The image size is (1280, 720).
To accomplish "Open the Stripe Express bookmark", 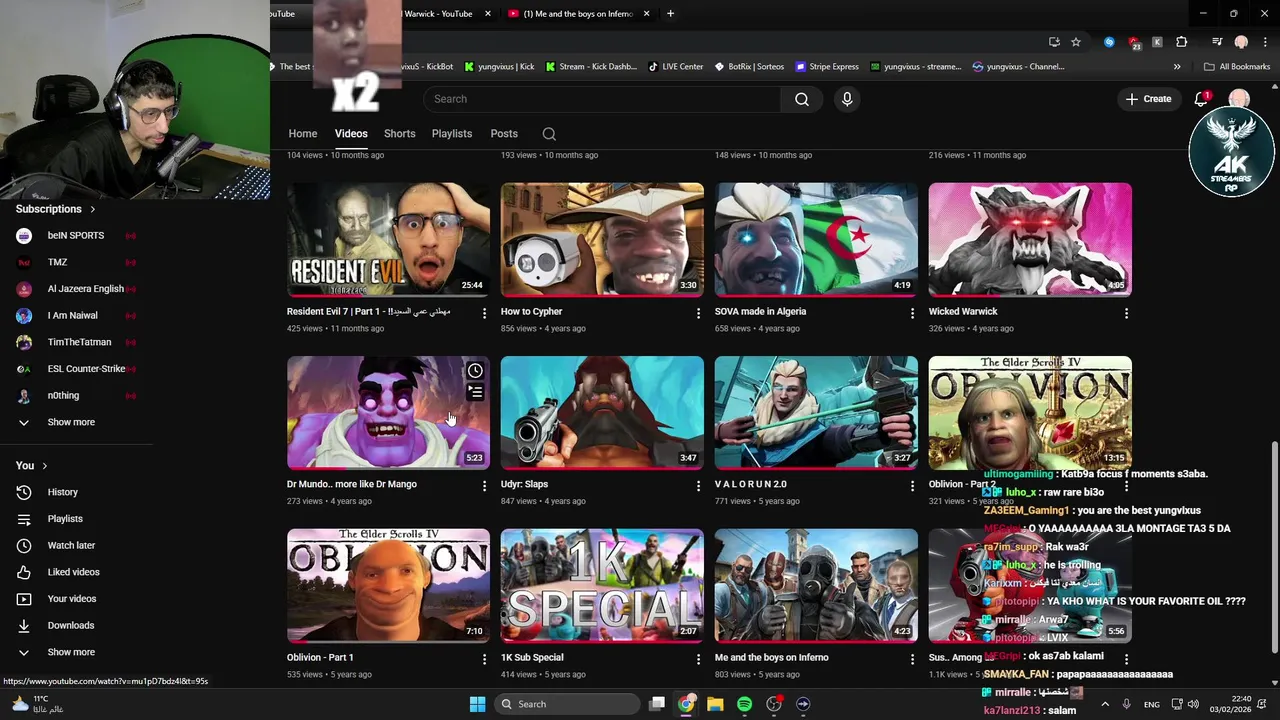I will tap(827, 67).
